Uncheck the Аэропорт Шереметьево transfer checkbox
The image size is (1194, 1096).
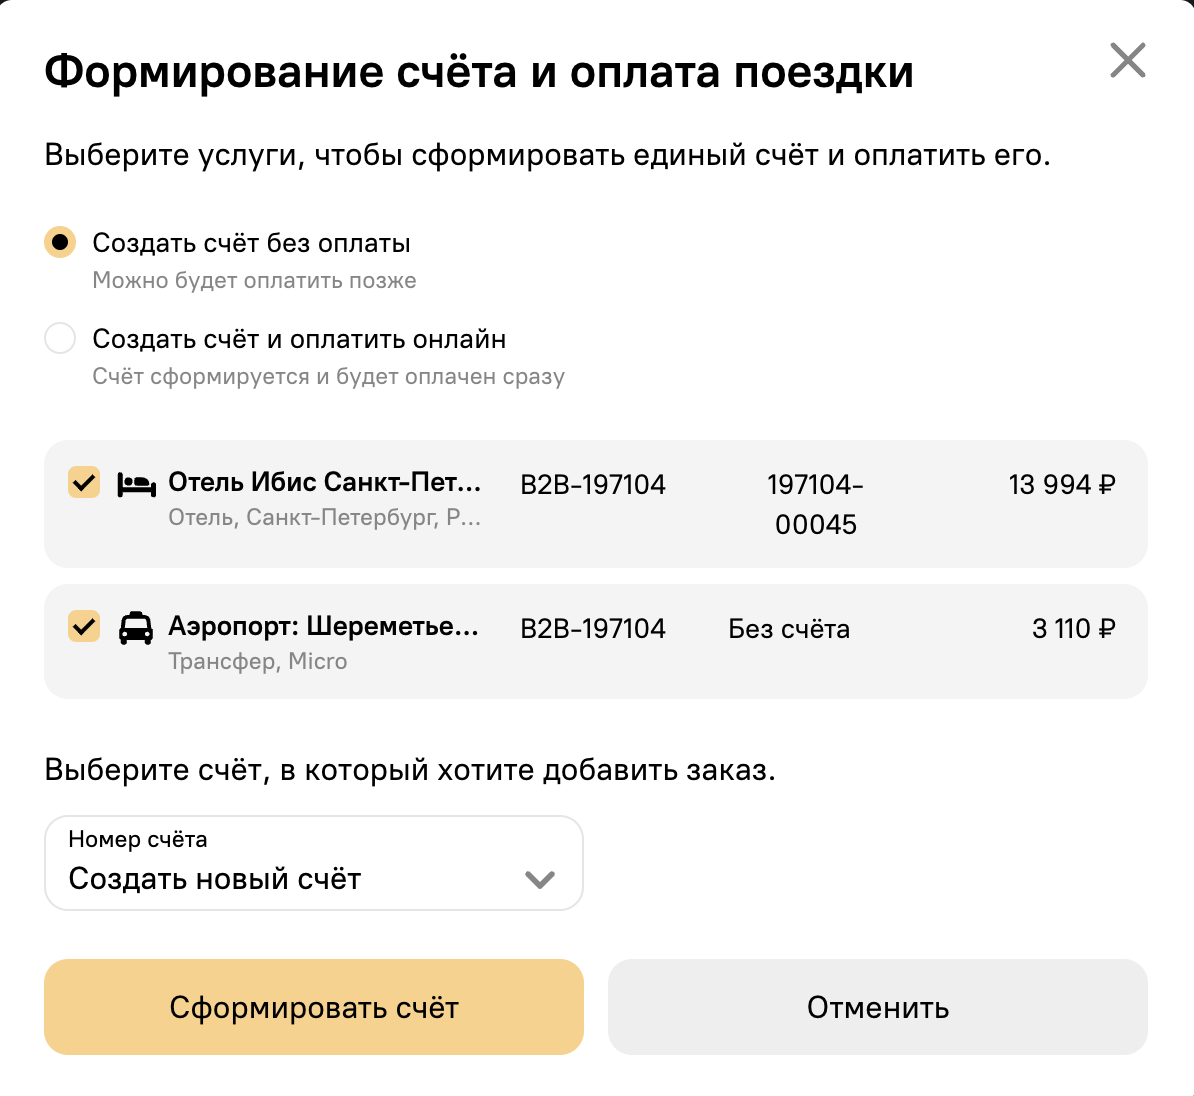(84, 626)
